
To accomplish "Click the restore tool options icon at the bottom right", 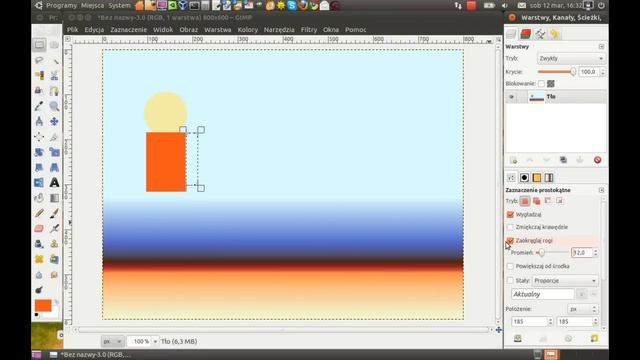I will coord(594,338).
